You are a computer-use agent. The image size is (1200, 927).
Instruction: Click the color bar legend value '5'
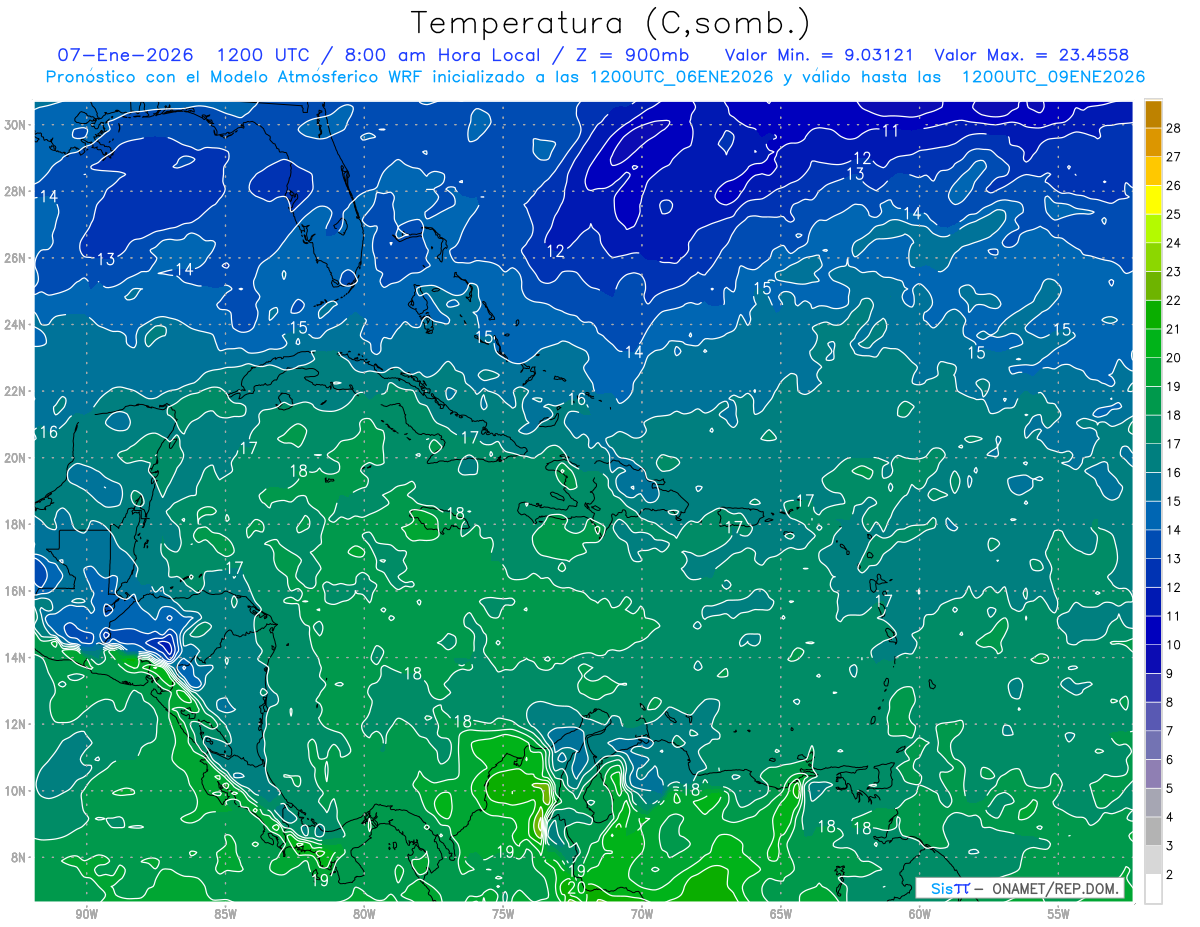(x=1169, y=788)
